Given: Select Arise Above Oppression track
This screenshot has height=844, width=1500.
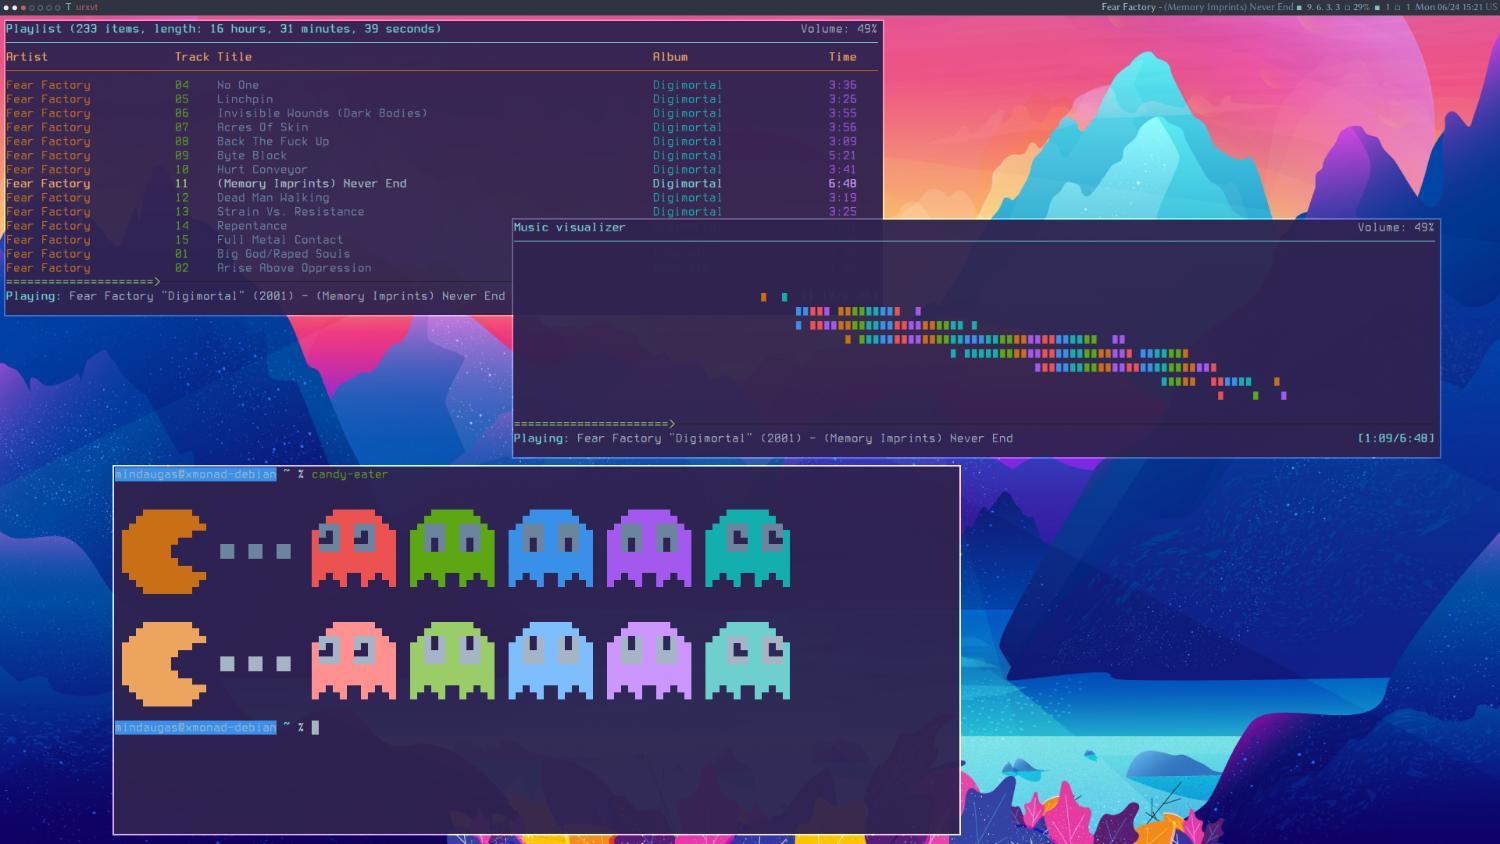Looking at the screenshot, I should (x=259, y=267).
